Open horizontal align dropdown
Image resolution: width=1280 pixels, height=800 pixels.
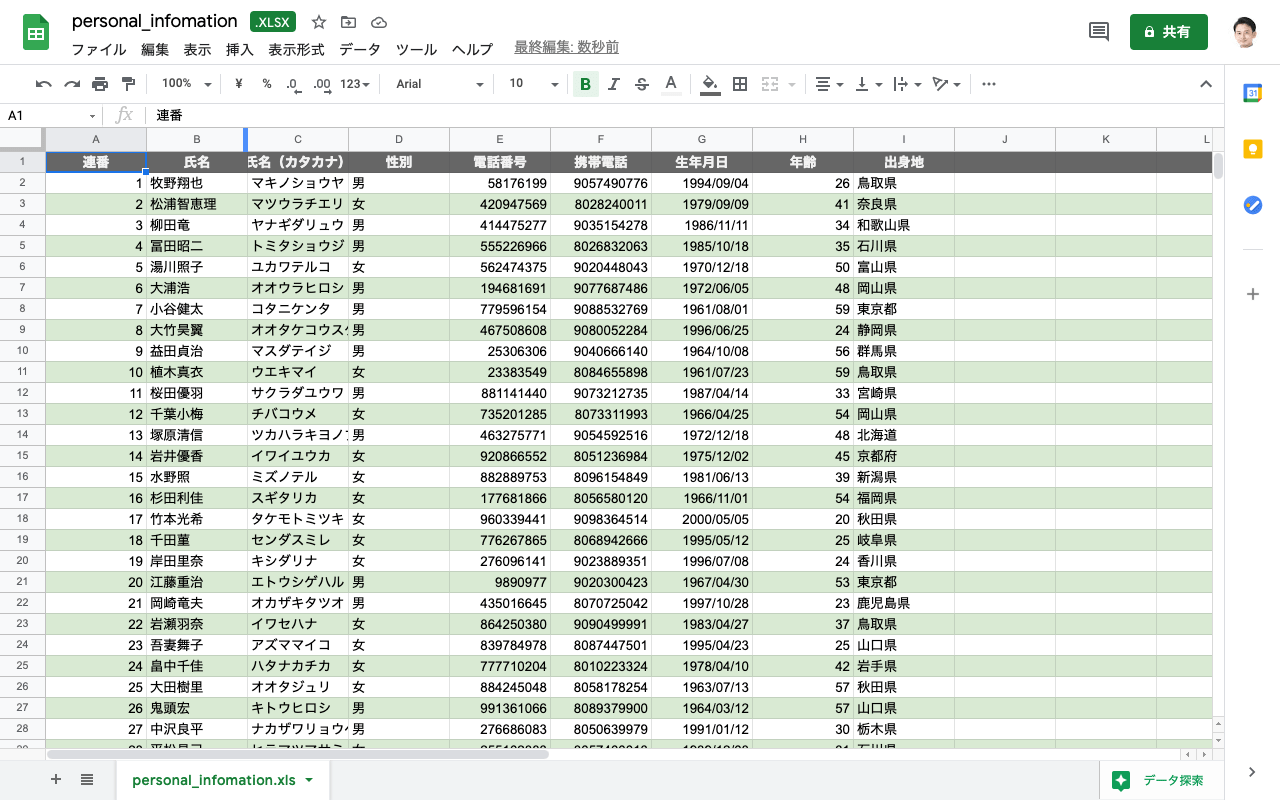829,84
